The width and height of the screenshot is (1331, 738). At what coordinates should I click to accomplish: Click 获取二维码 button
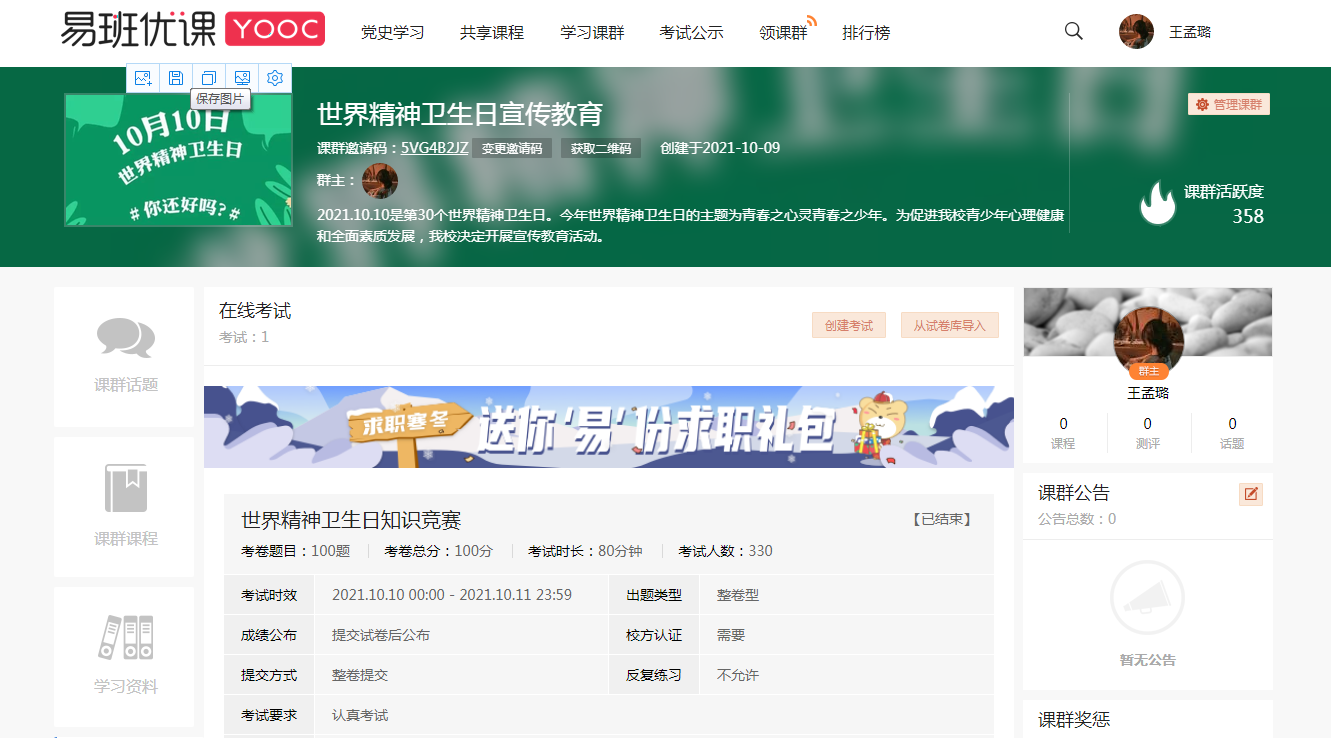[x=601, y=149]
